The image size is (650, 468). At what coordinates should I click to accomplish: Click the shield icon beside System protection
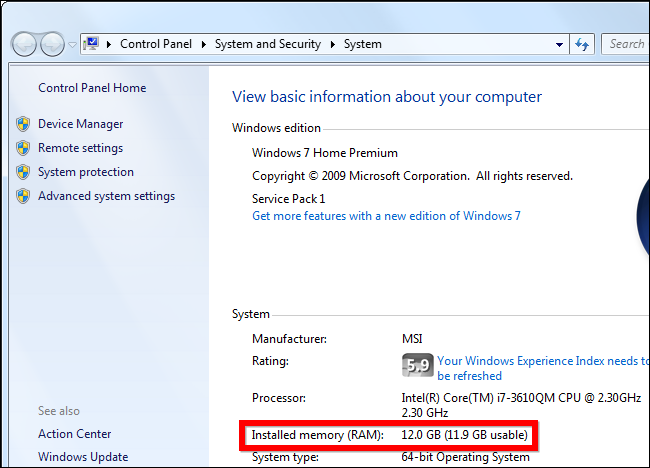(x=23, y=172)
